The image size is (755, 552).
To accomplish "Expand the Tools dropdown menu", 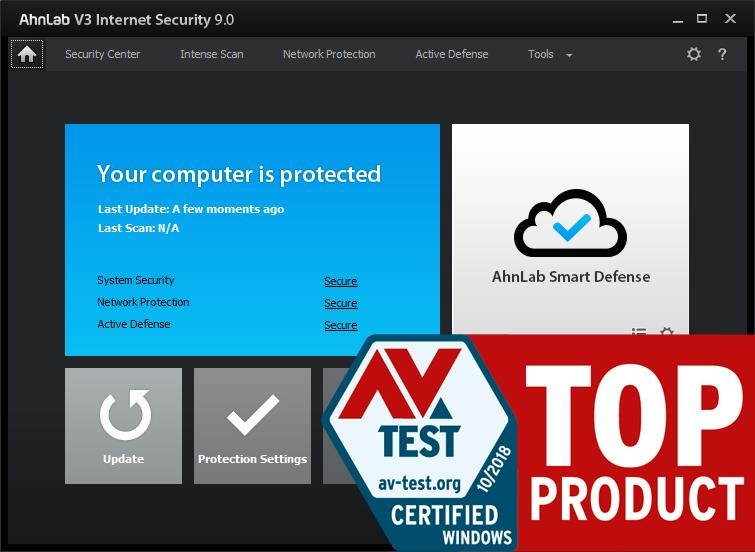I will pyautogui.click(x=550, y=54).
